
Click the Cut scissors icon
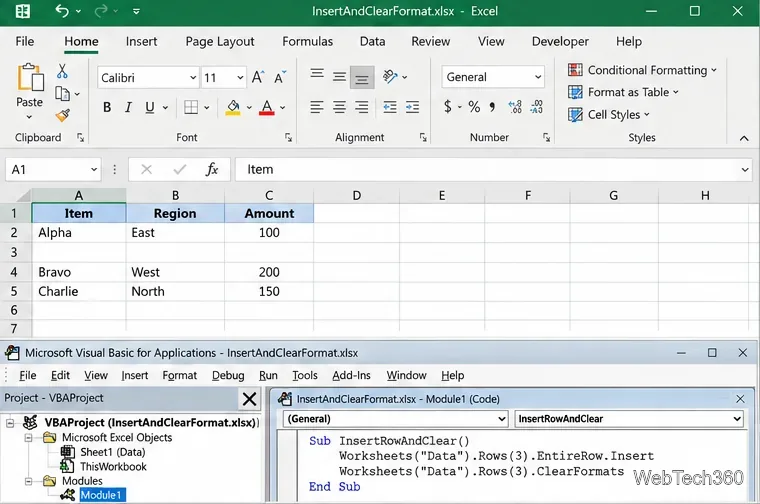pyautogui.click(x=62, y=71)
